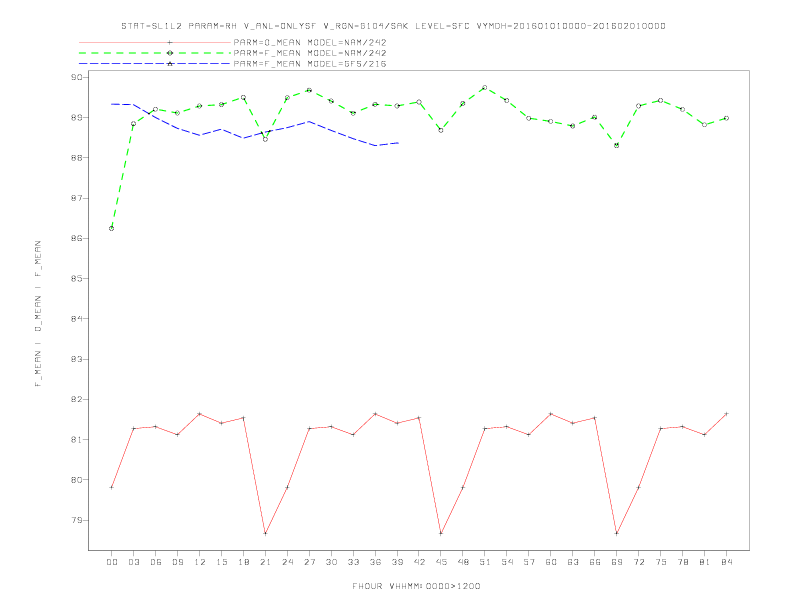
Task: Click x-axis forecast hour label 39
Action: [x=397, y=562]
